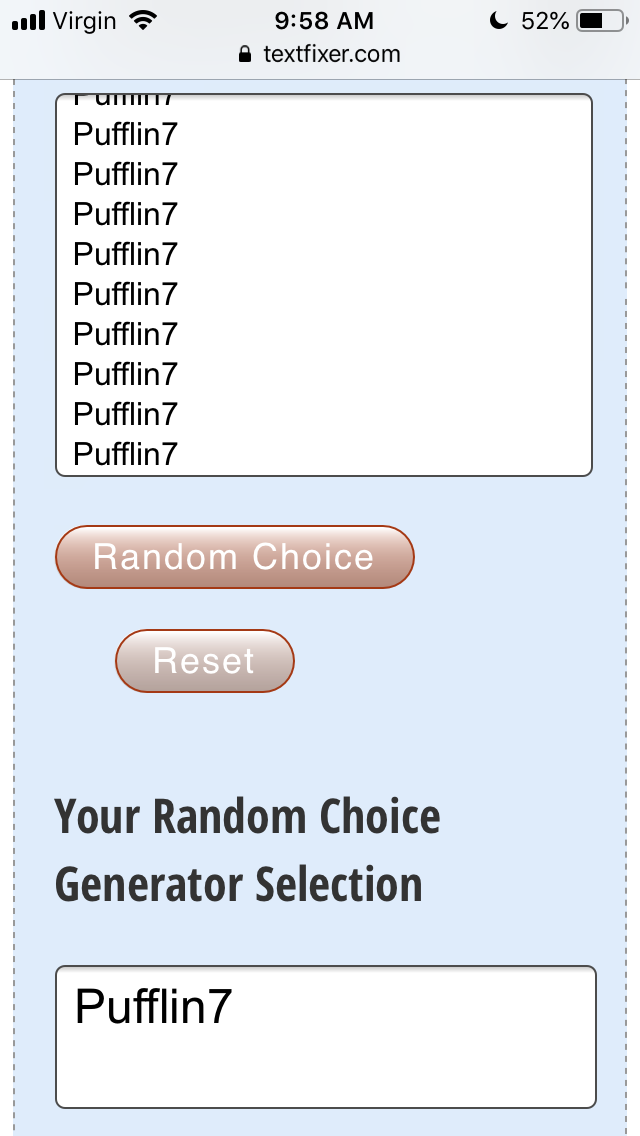Tap the padlock icon beside textfixer.com
This screenshot has height=1136, width=640.
tap(245, 54)
